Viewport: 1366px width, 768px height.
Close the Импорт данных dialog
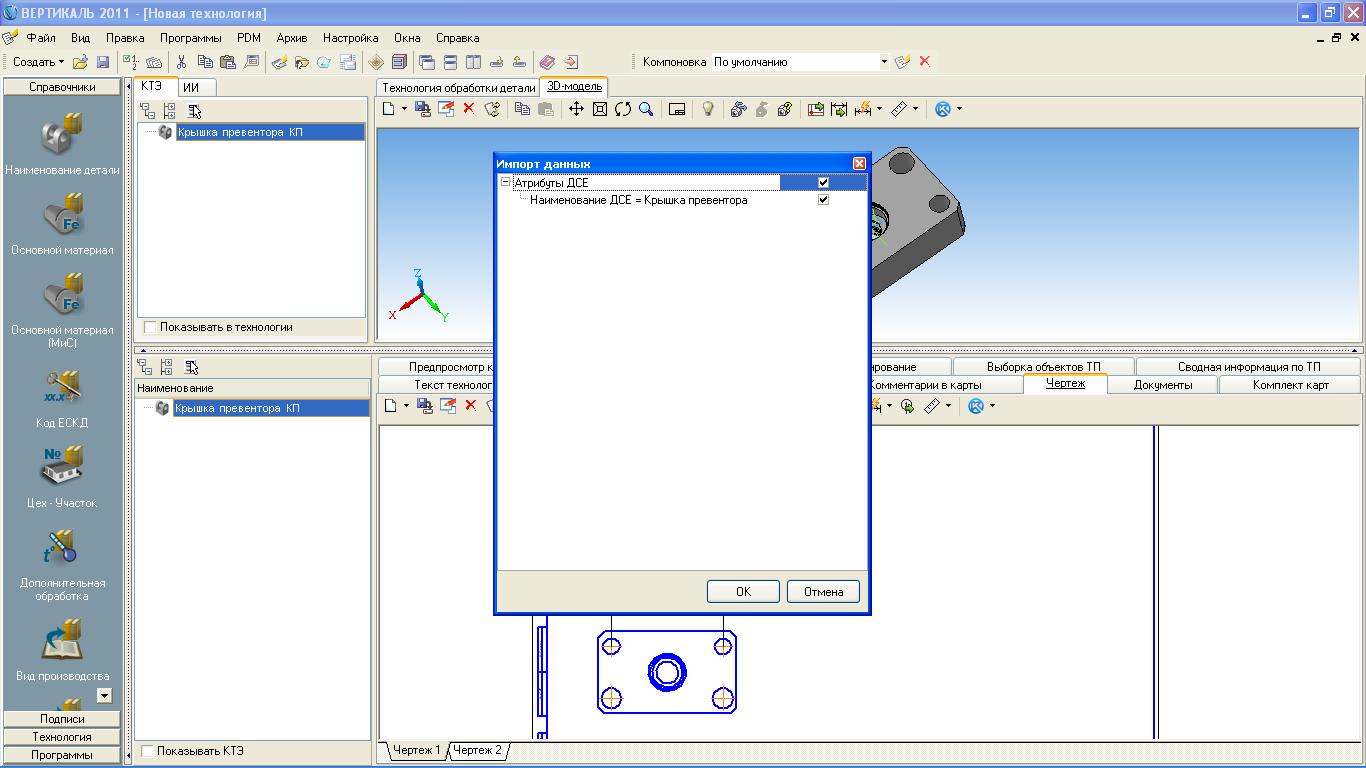[x=859, y=163]
